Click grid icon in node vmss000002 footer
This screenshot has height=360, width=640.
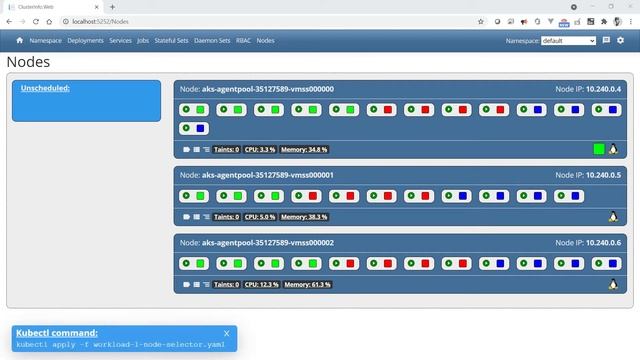coord(196,284)
